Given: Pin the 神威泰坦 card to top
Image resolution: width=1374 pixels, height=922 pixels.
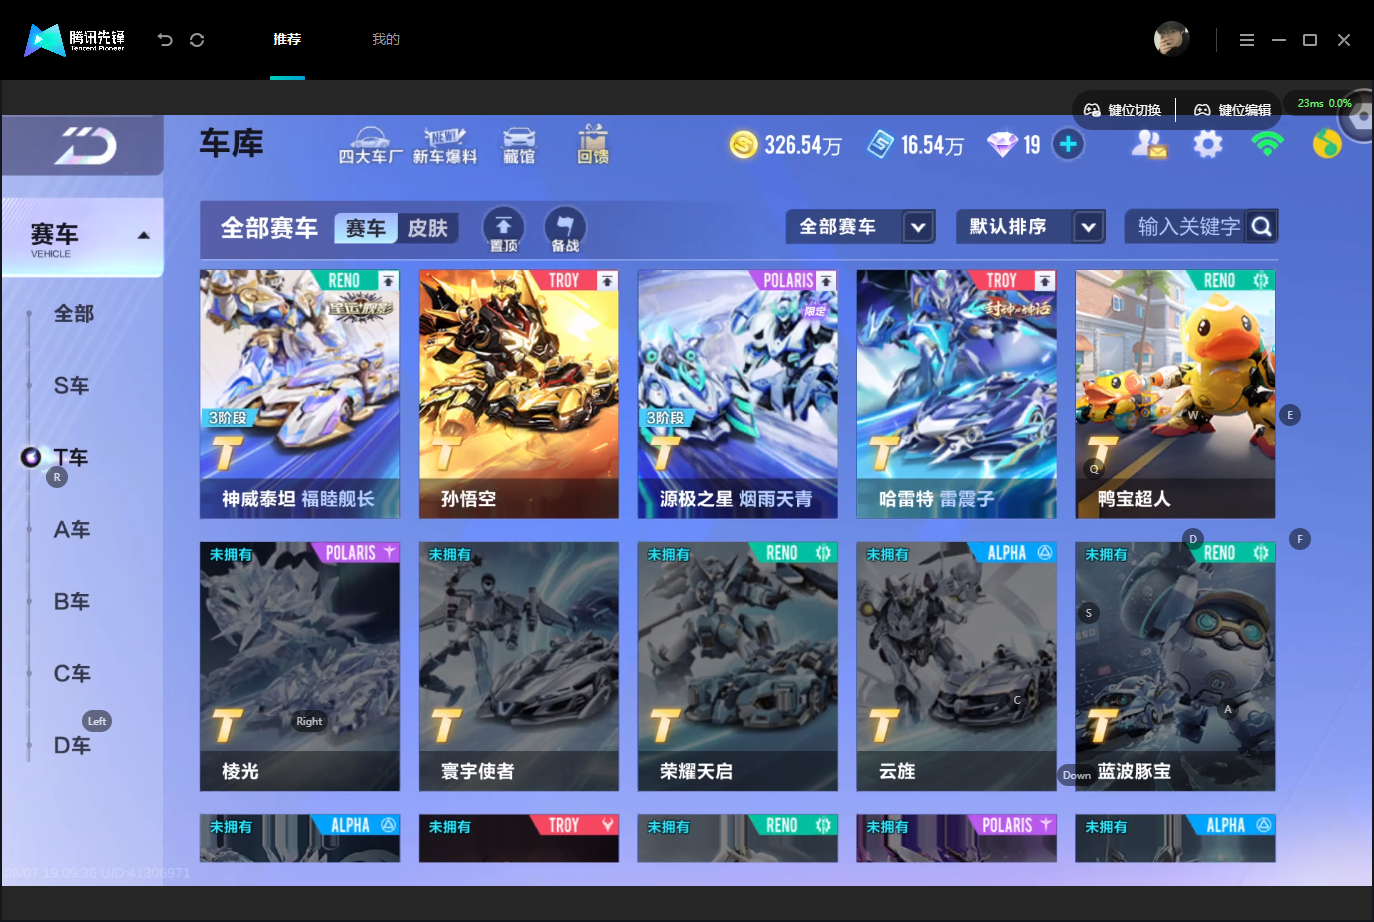Looking at the screenshot, I should click(x=388, y=281).
